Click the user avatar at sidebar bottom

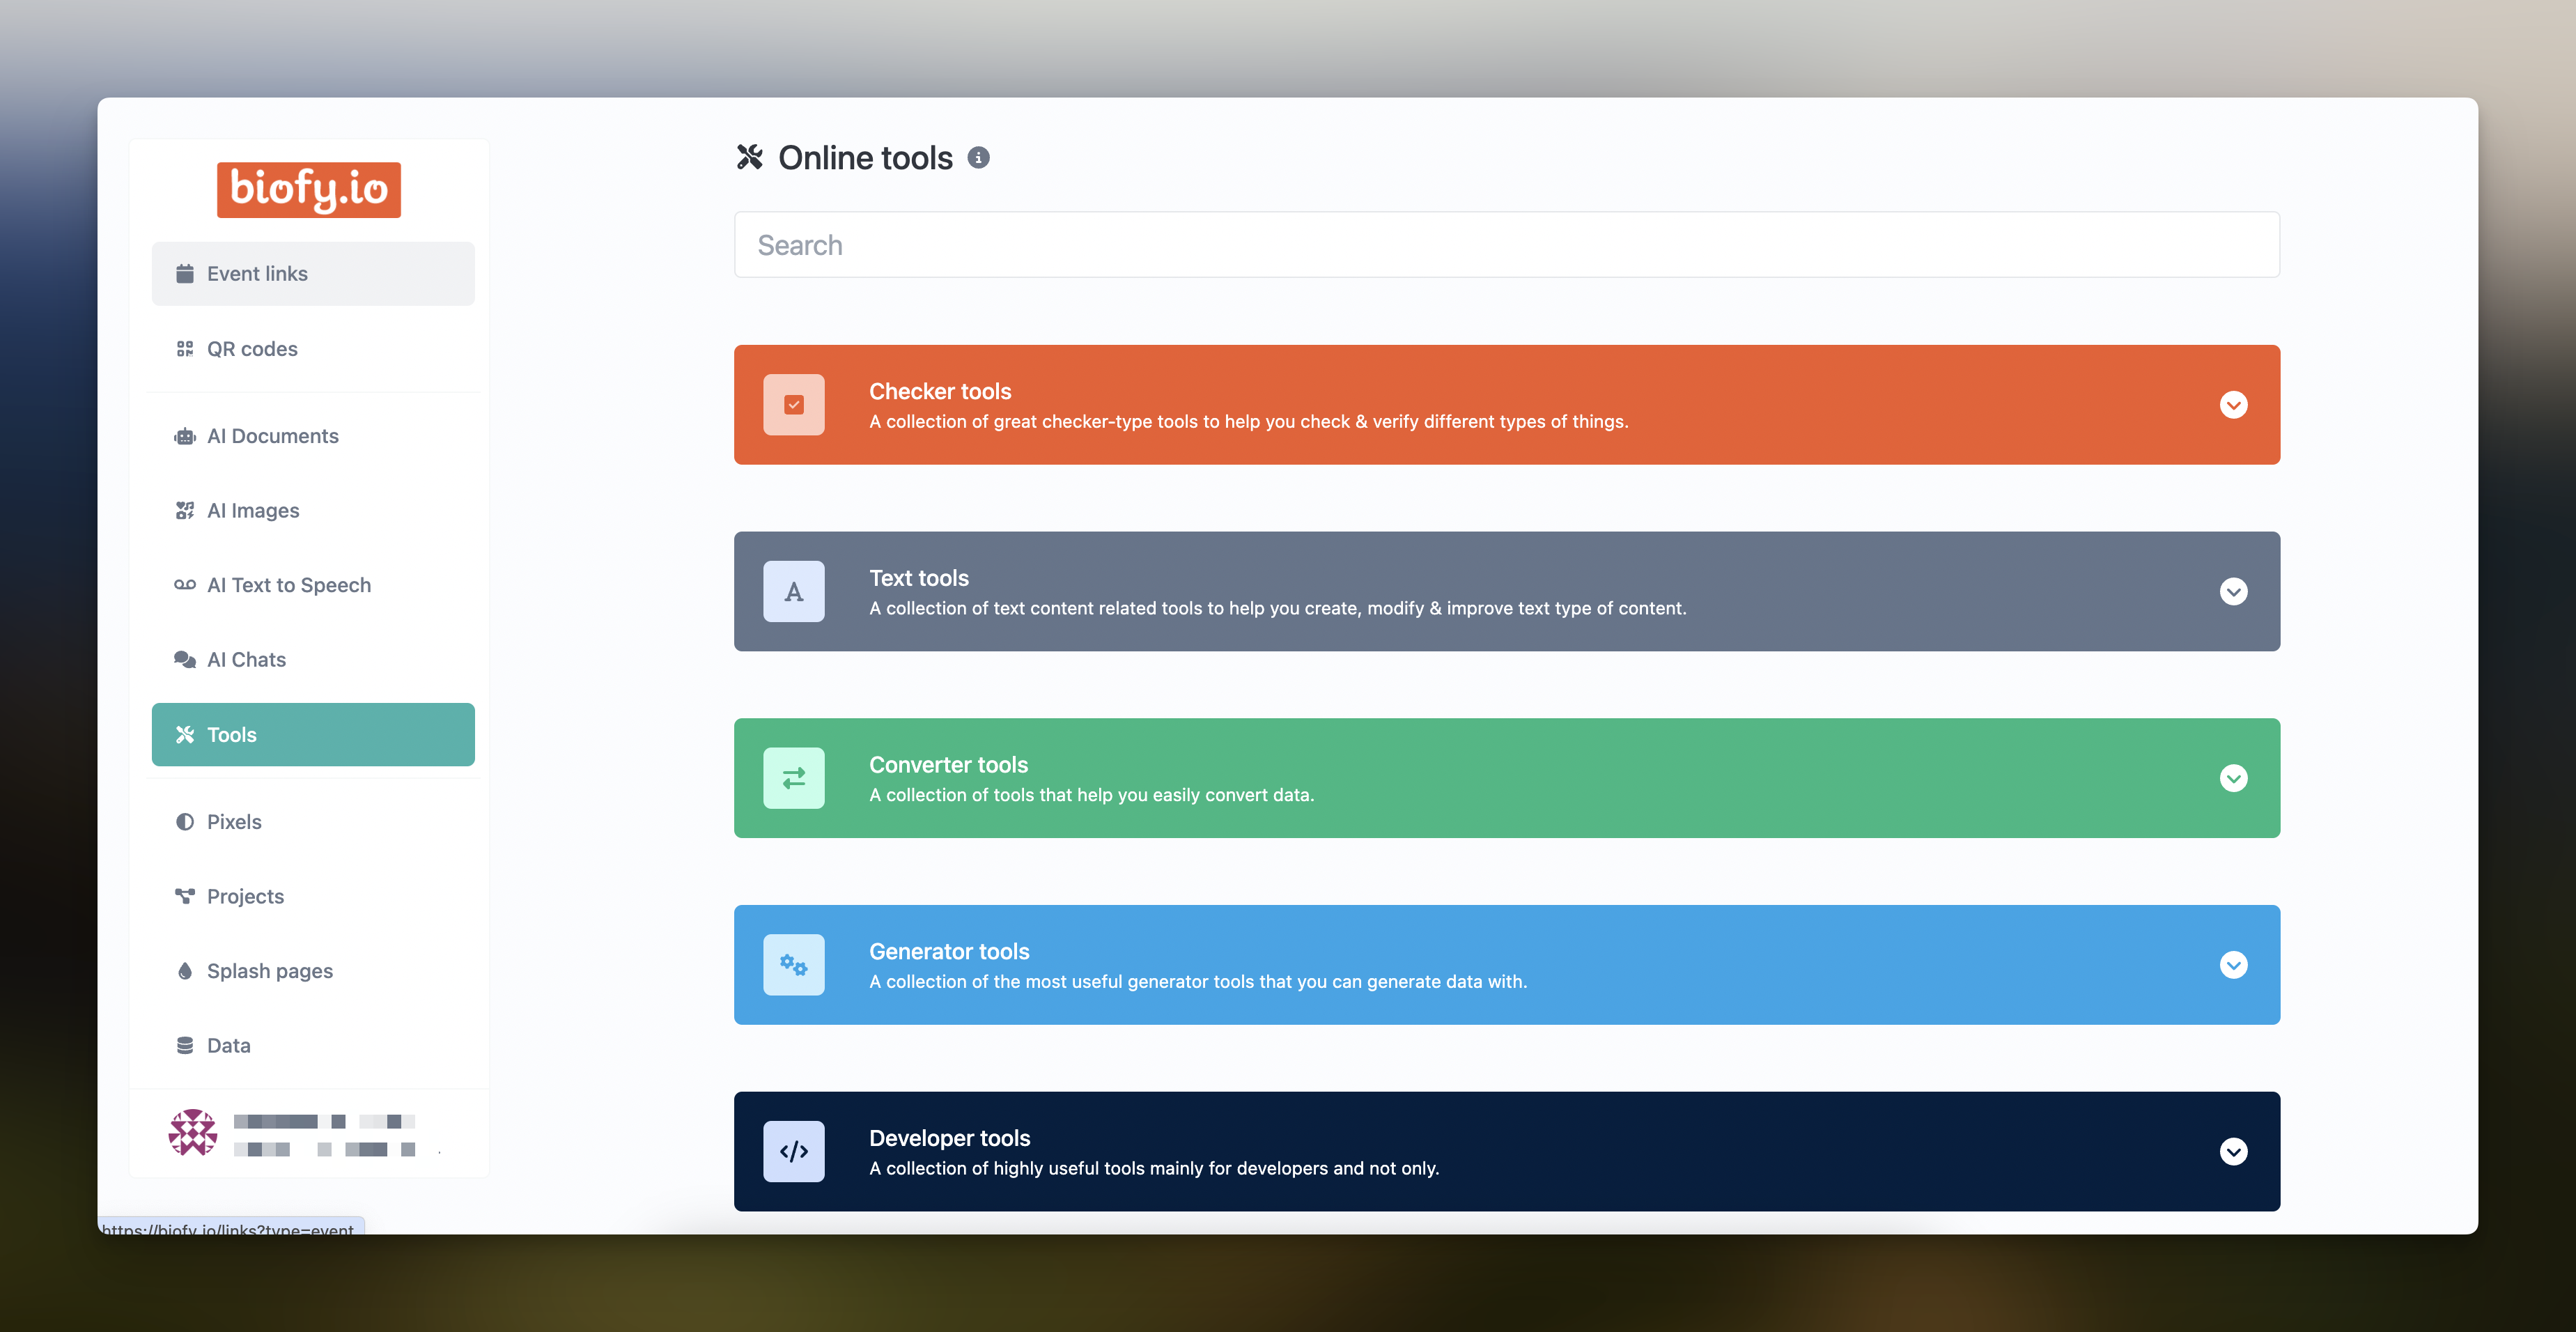[193, 1133]
